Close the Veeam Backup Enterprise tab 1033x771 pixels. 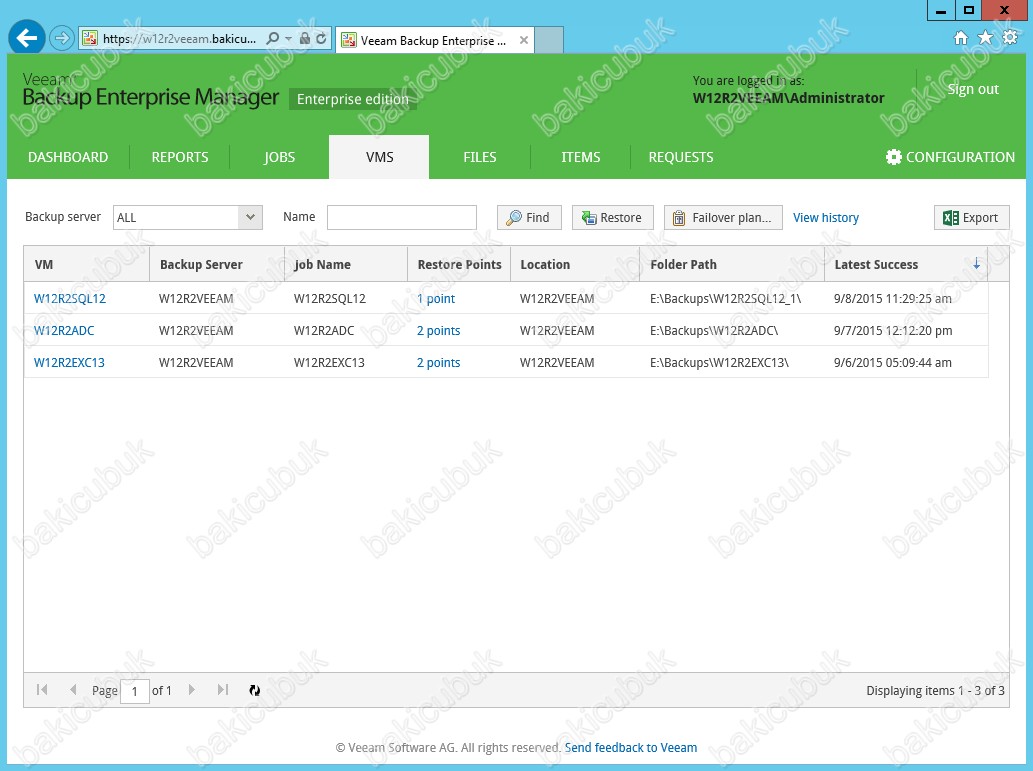(x=524, y=40)
